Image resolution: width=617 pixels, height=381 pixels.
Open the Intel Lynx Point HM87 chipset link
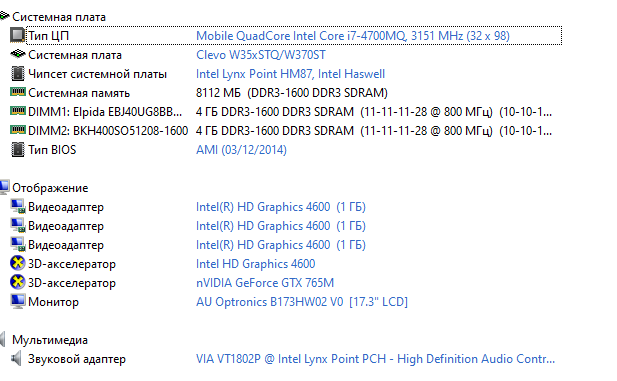click(x=290, y=74)
